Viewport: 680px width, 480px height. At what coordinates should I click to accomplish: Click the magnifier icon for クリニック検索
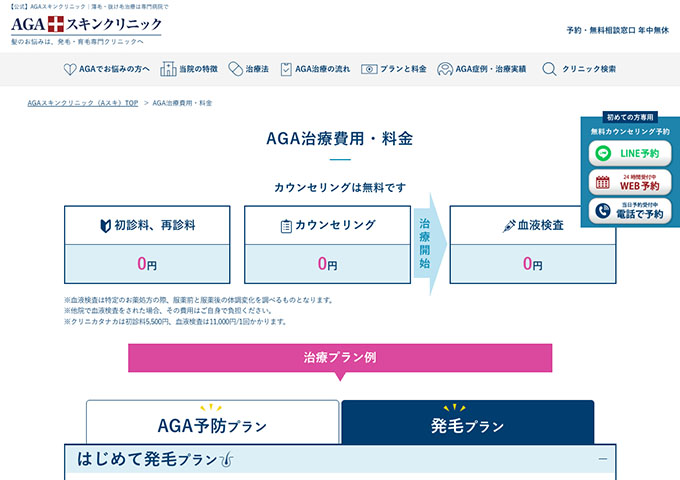549,69
